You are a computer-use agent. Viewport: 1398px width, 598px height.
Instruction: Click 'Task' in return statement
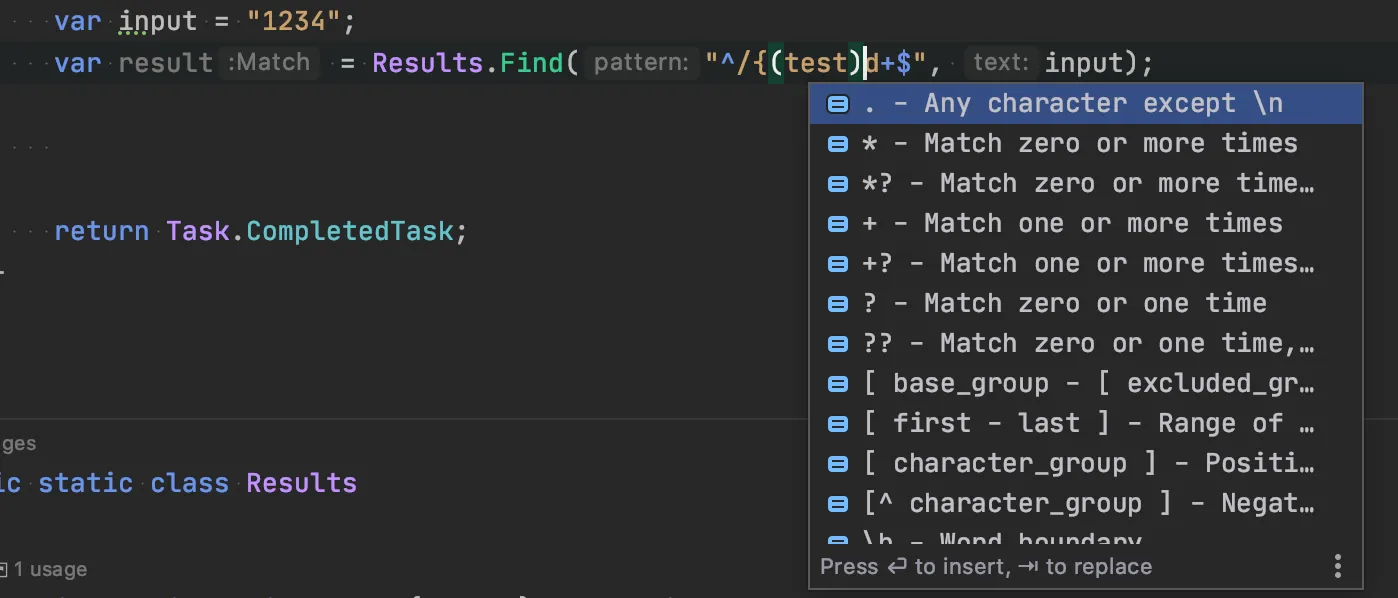pyautogui.click(x=198, y=231)
